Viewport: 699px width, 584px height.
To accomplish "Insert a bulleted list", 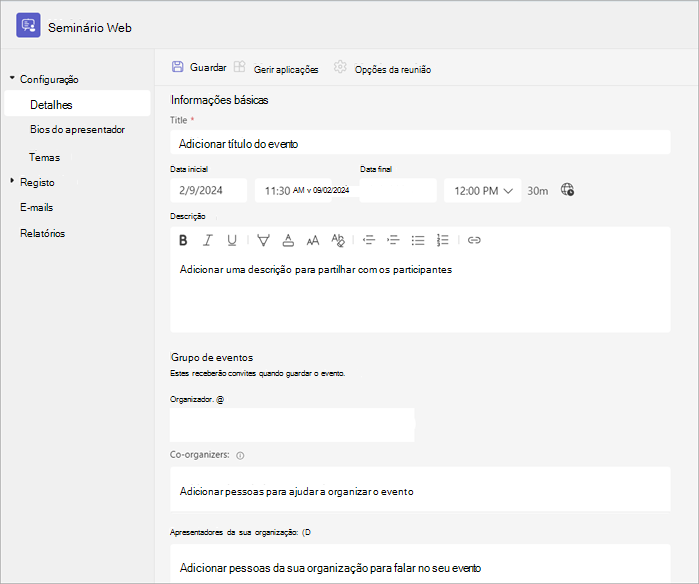I will coord(418,240).
